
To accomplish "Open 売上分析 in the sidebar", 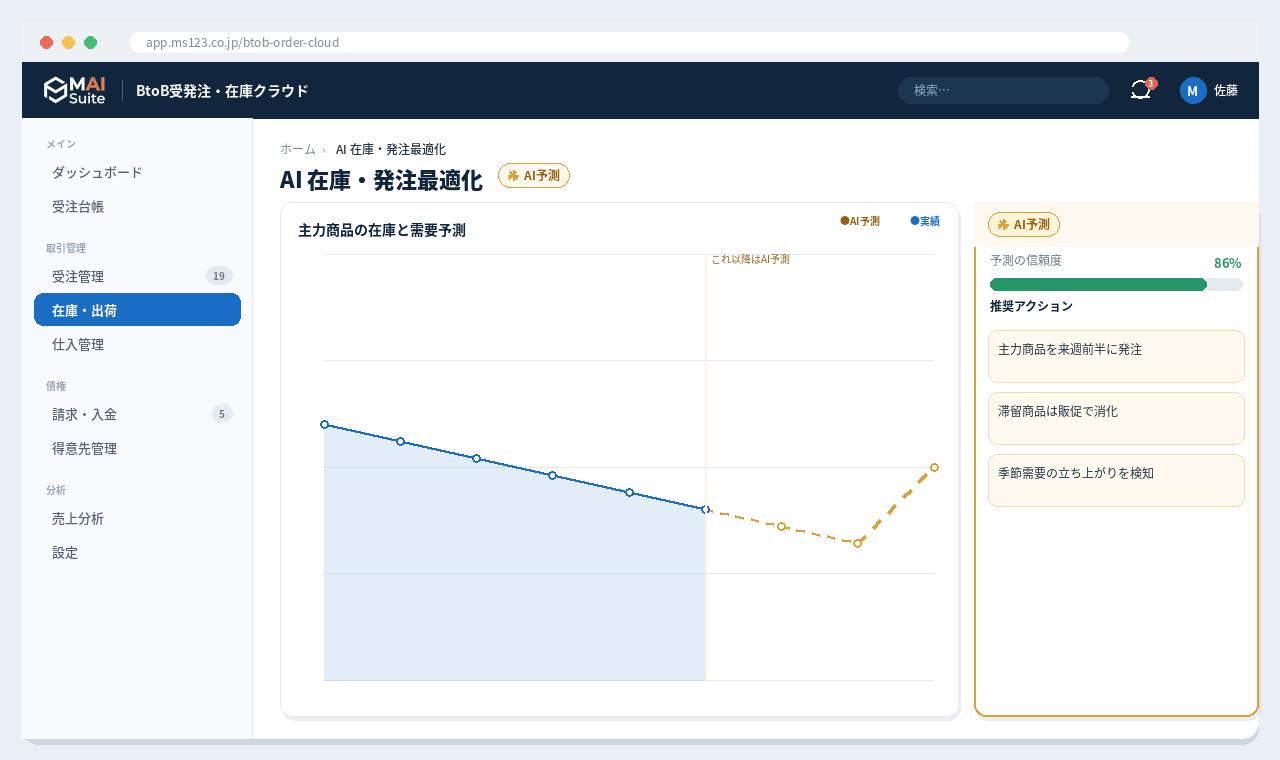I will pyautogui.click(x=137, y=518).
